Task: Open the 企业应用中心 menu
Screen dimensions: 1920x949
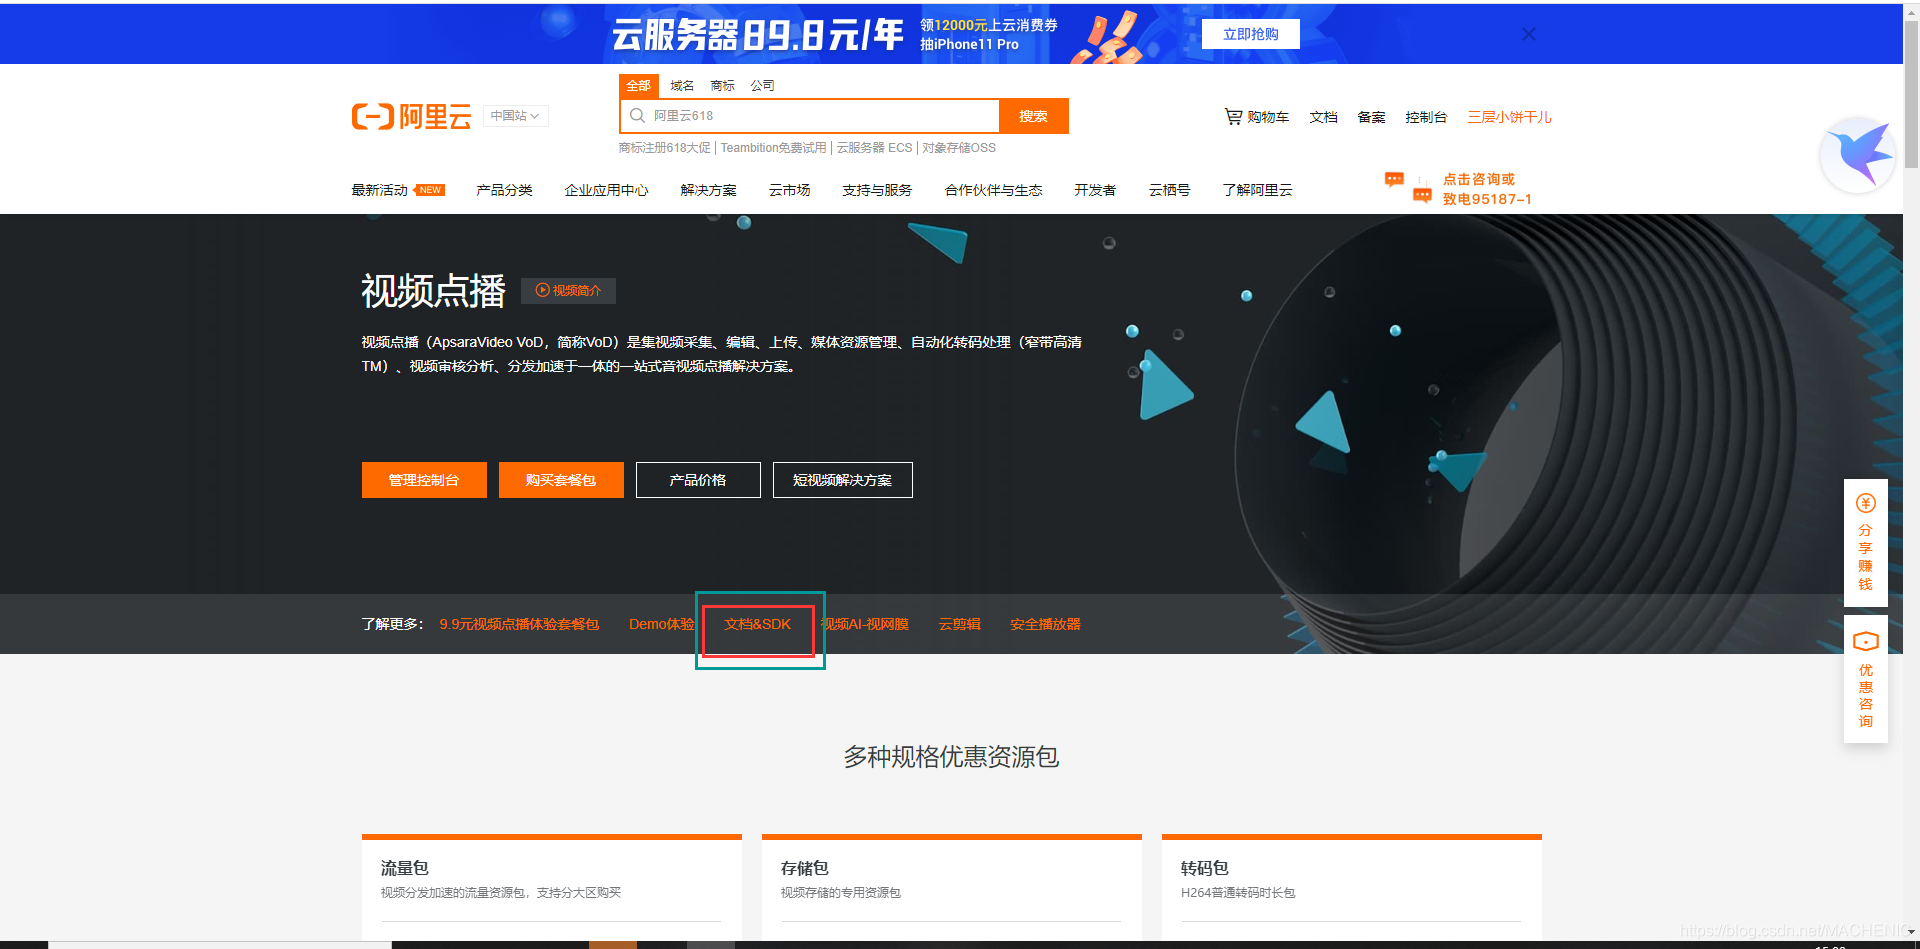Action: pos(606,190)
